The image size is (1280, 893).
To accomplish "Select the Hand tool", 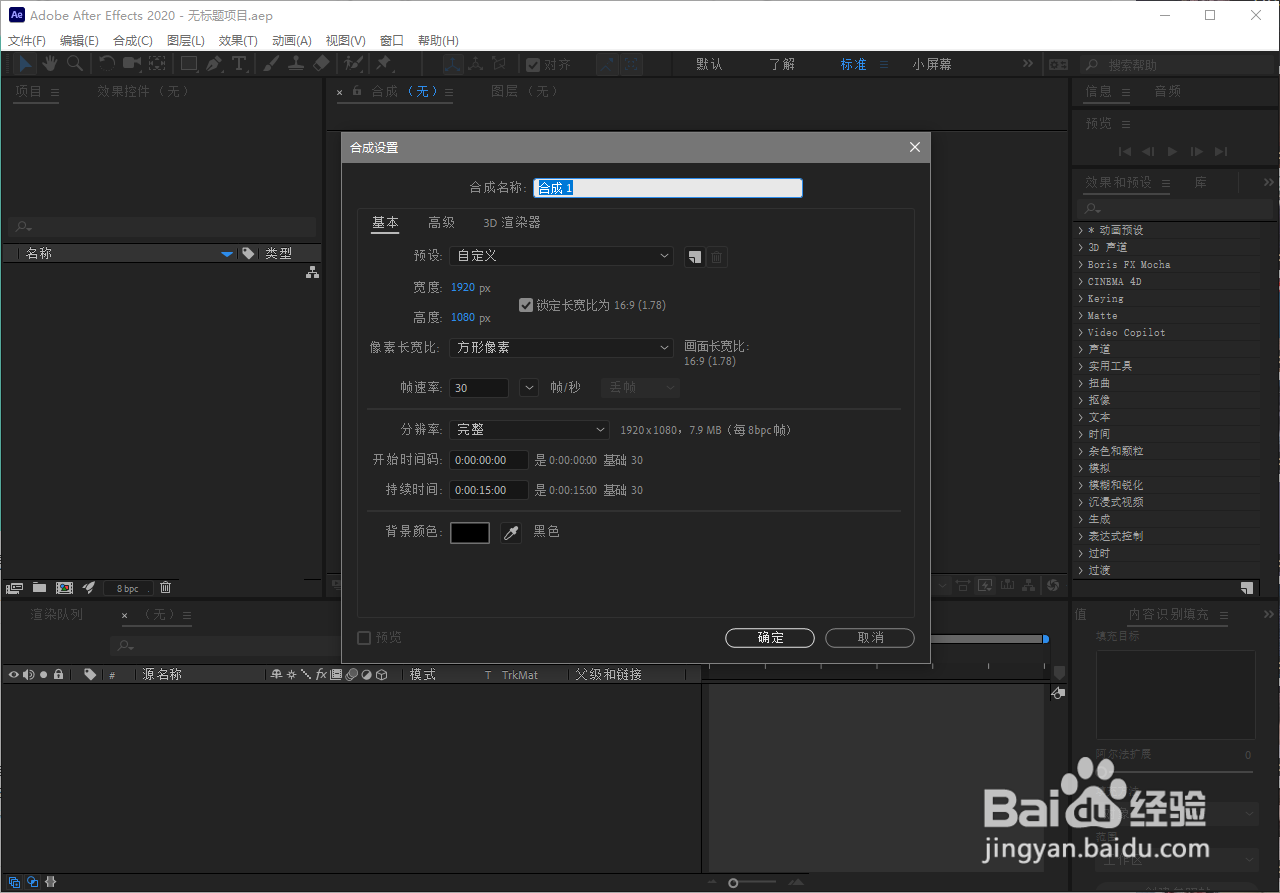I will (x=50, y=63).
